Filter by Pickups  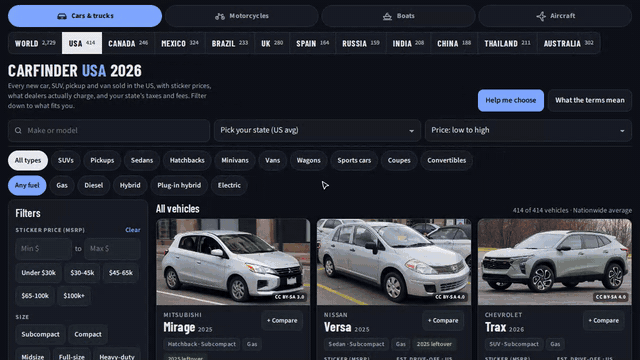[102, 160]
